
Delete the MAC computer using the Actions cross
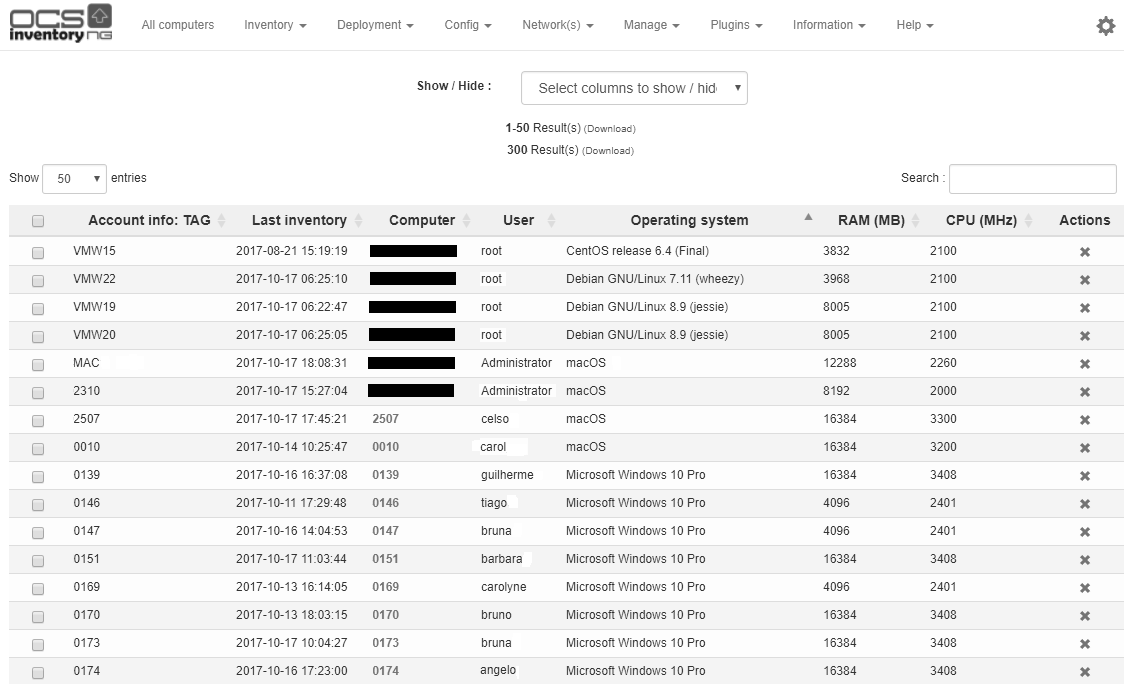point(1084,364)
